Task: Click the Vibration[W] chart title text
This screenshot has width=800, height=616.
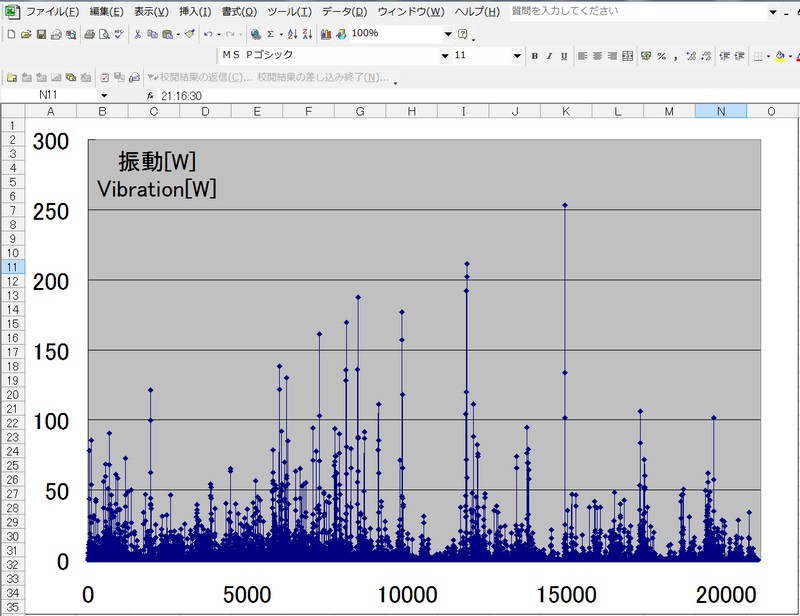Action: 157,189
